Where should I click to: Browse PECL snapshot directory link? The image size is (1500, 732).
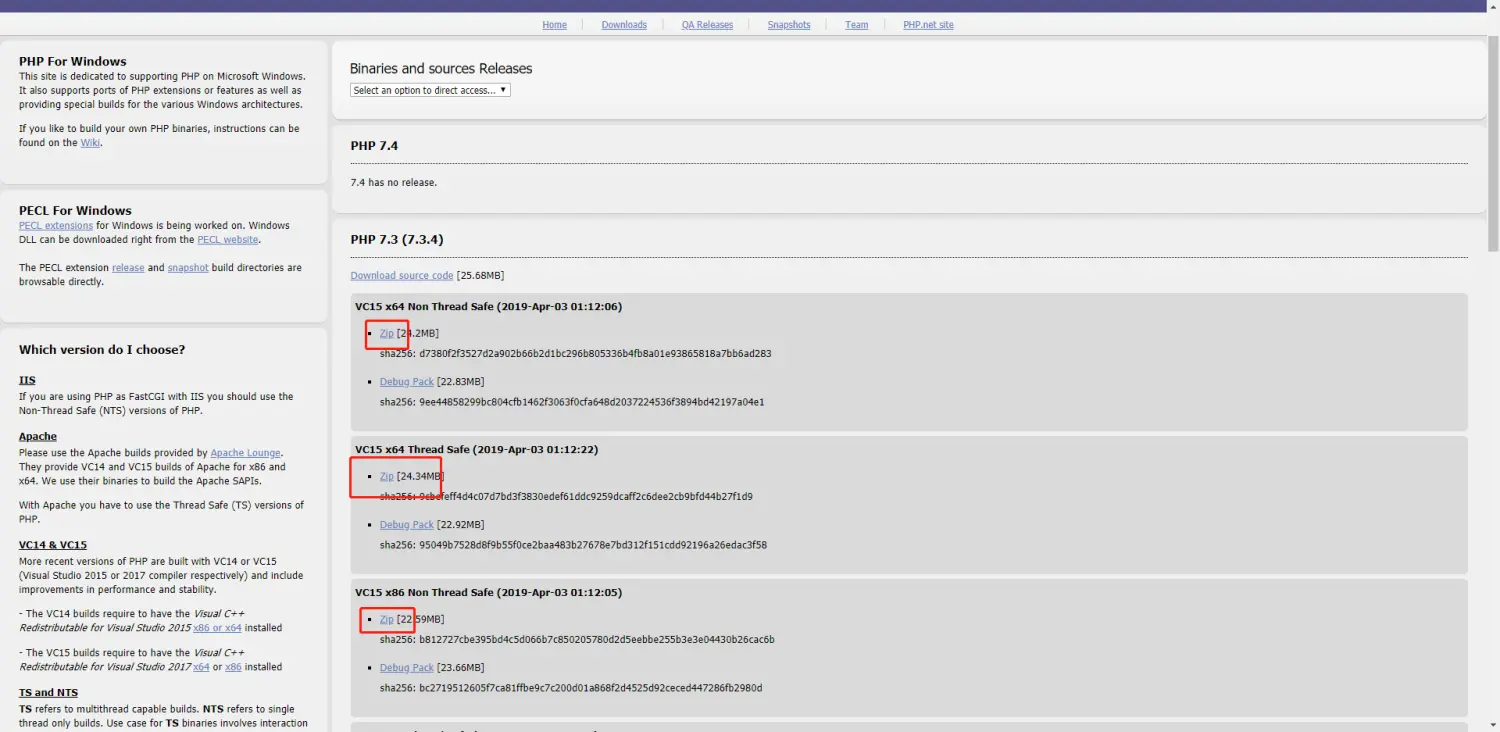(x=188, y=268)
